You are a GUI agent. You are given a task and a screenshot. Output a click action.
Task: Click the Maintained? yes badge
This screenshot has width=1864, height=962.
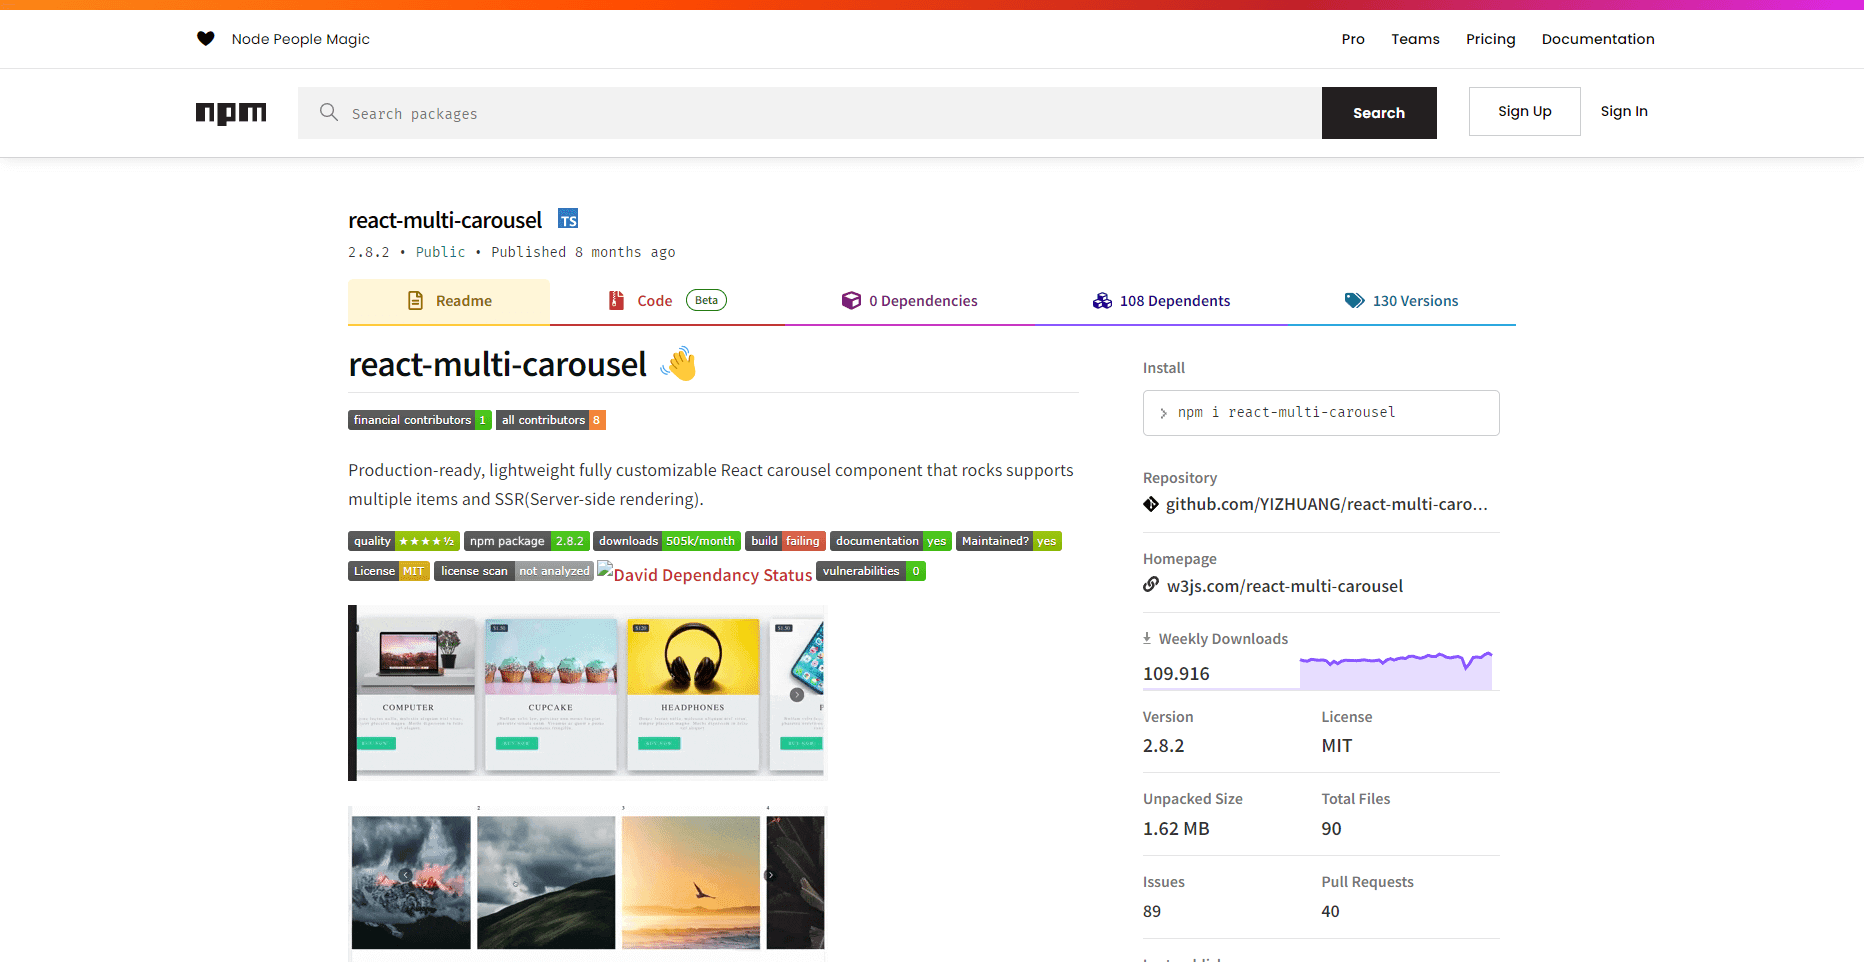pos(1009,541)
